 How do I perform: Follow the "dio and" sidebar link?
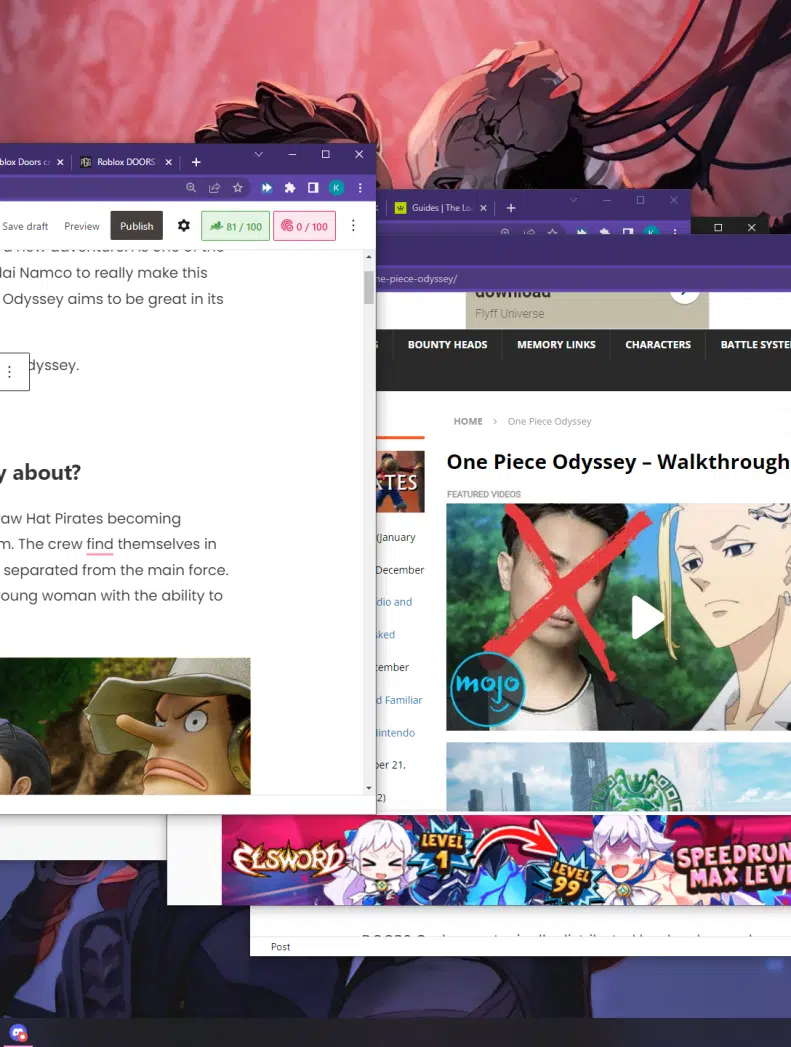(x=394, y=602)
